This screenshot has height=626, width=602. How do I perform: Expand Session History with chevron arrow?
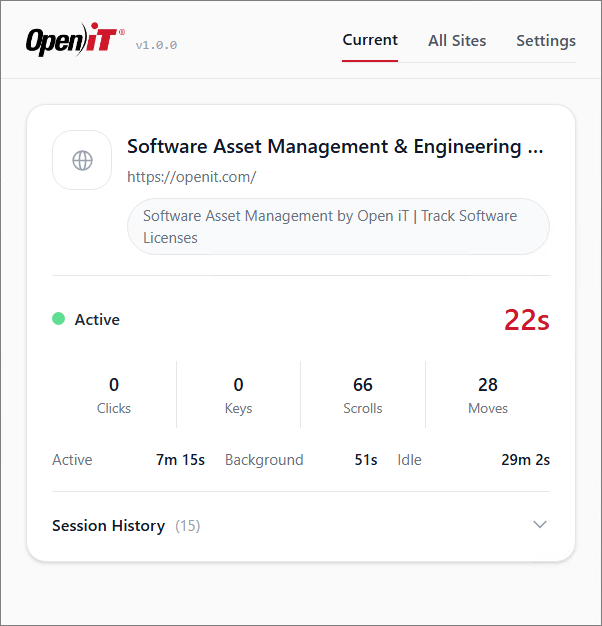pos(540,525)
